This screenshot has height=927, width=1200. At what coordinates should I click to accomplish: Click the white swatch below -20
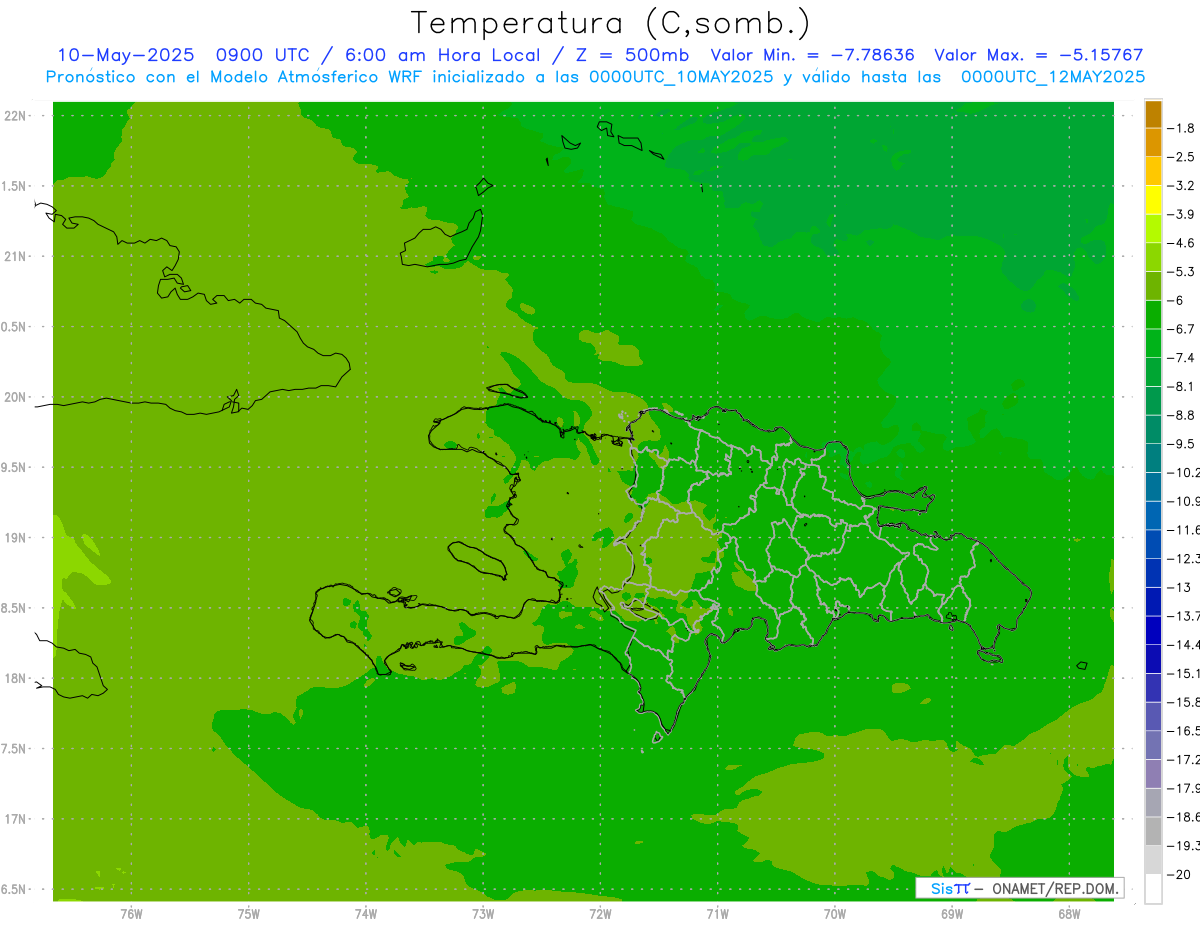pyautogui.click(x=1153, y=889)
